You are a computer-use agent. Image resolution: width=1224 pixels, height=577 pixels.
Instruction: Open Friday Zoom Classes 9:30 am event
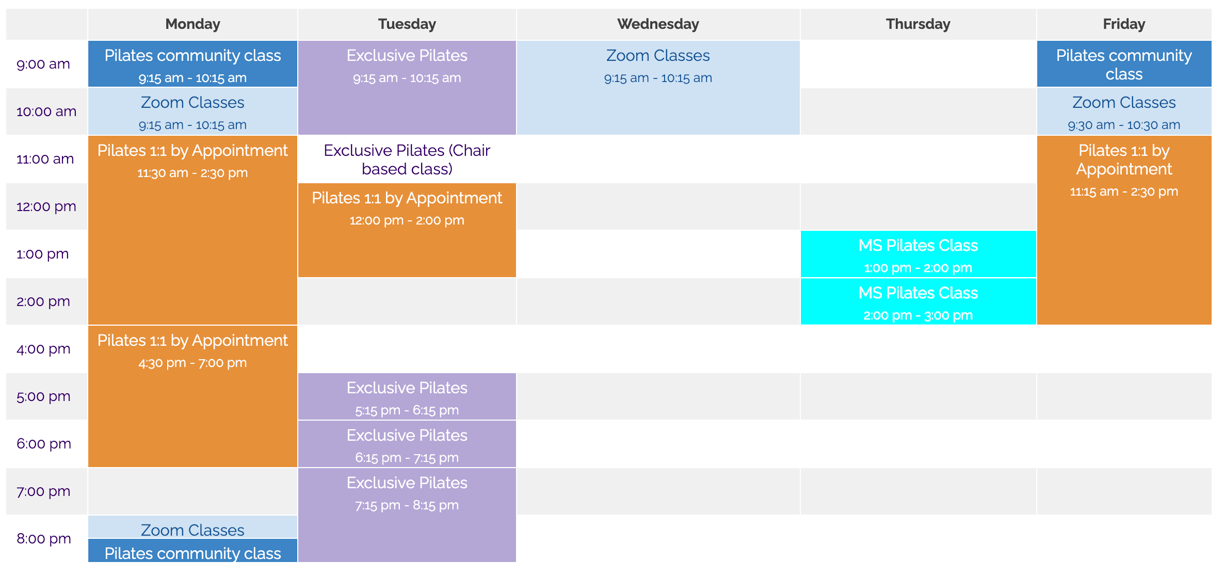pyautogui.click(x=1124, y=112)
